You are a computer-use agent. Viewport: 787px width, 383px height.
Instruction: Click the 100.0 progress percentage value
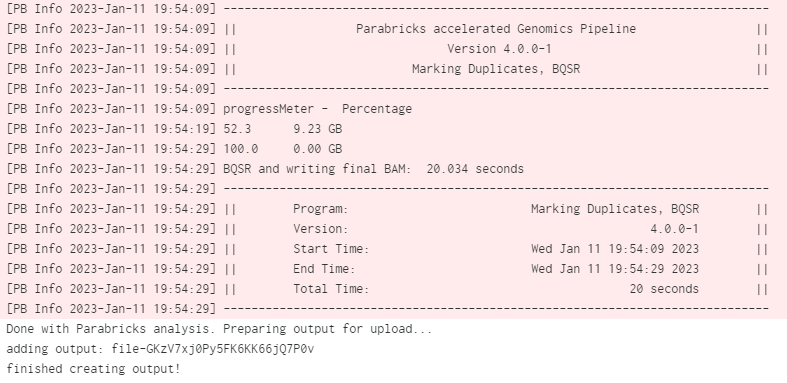(x=240, y=149)
